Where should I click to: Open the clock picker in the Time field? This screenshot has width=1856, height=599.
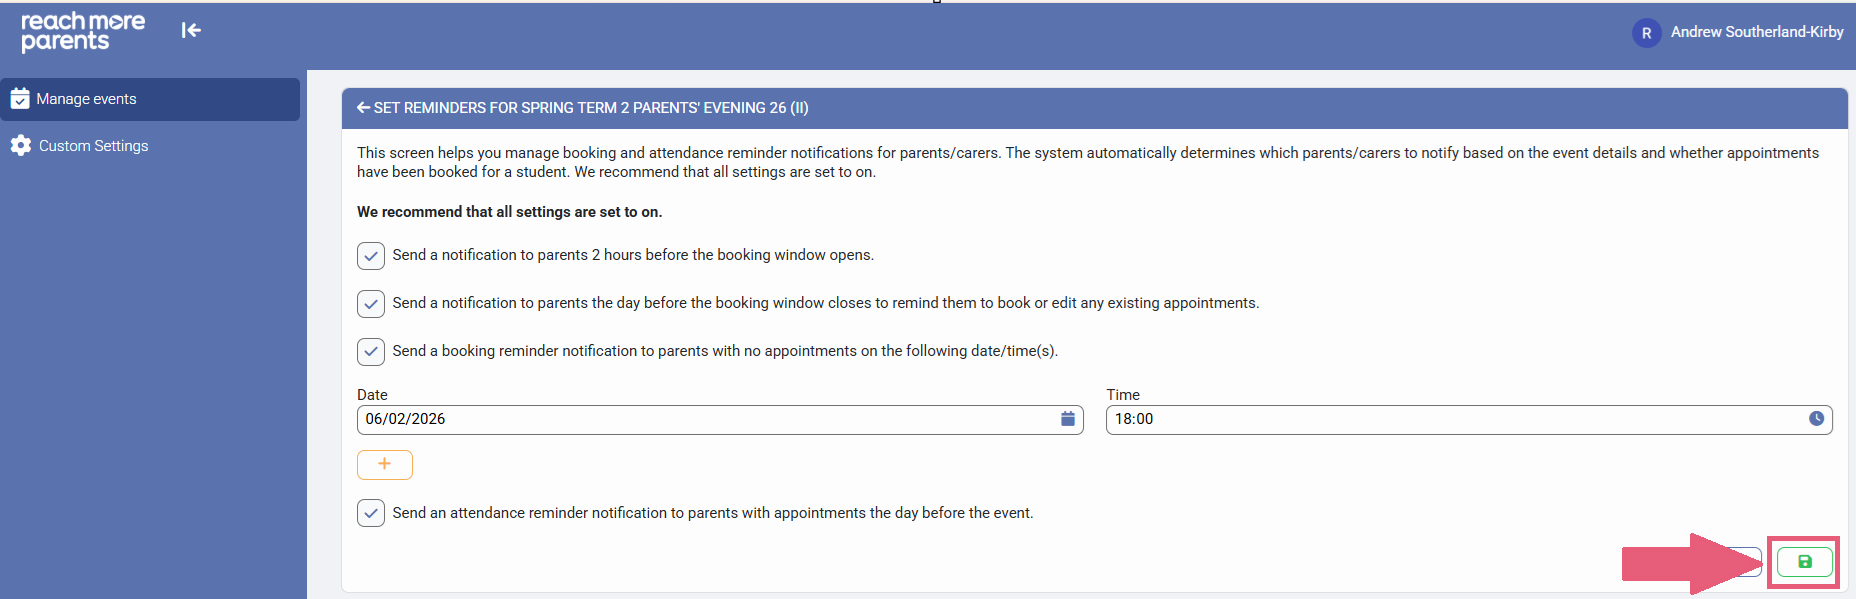[x=1816, y=419]
